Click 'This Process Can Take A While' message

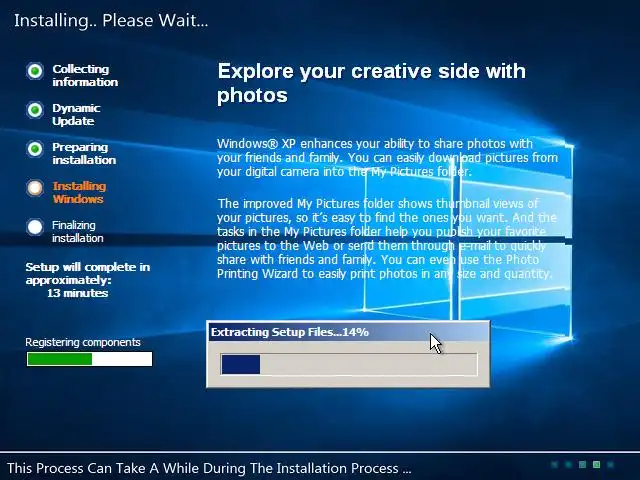click(209, 468)
